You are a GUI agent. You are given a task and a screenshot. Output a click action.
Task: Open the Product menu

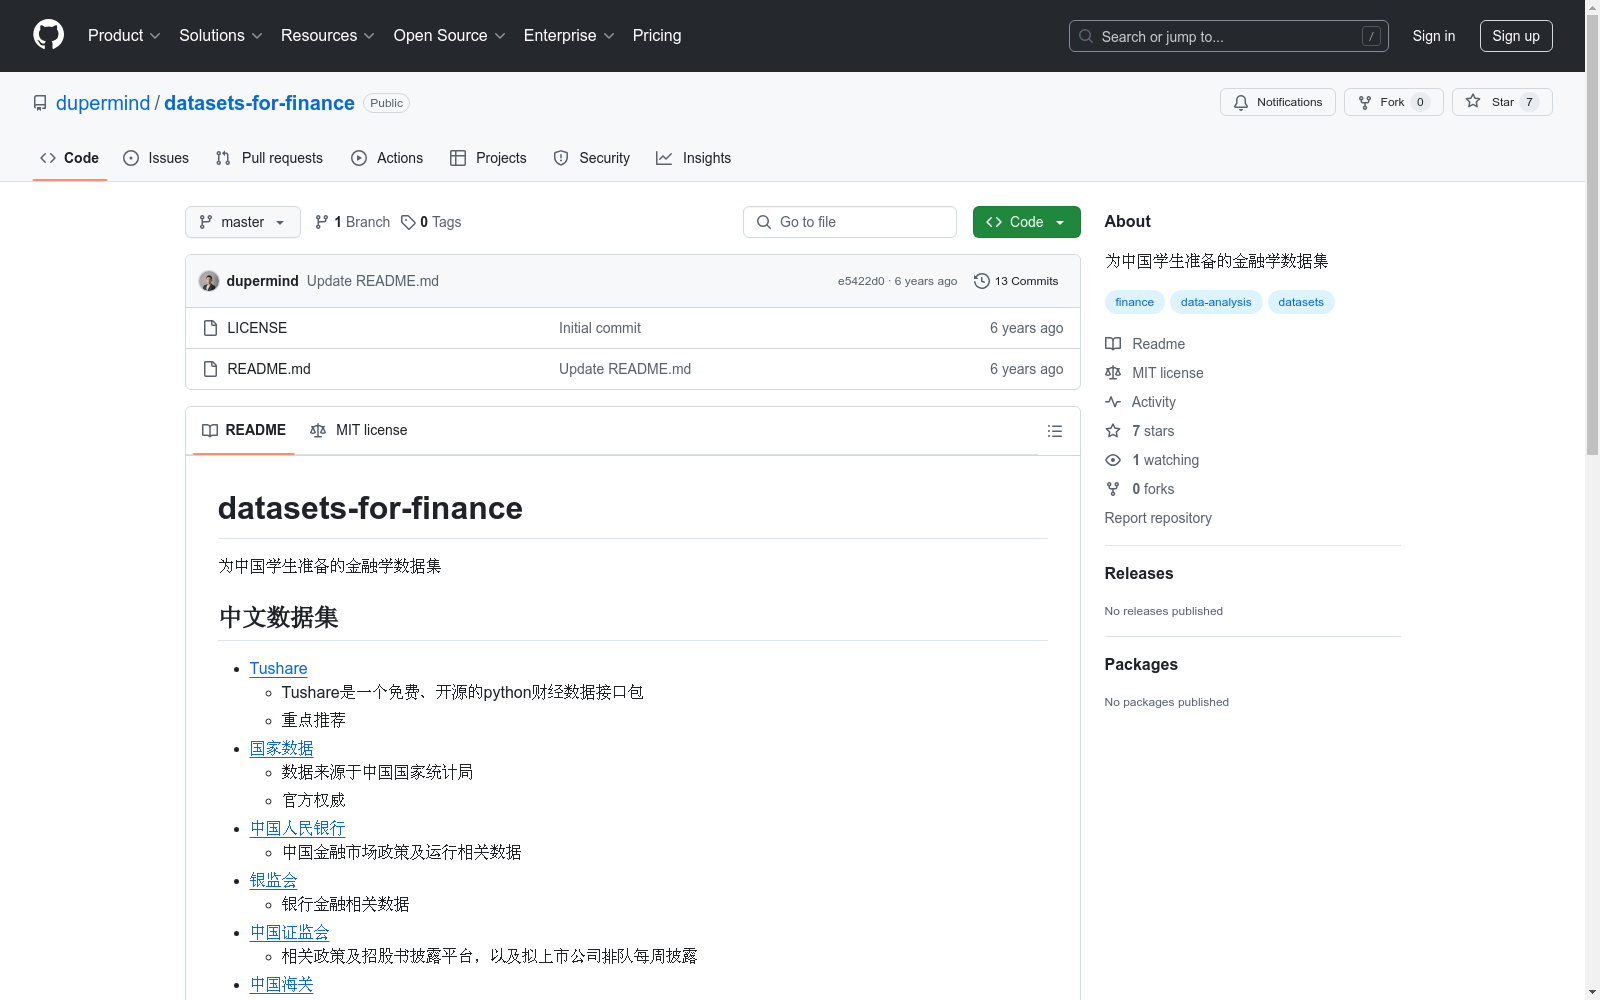124,35
